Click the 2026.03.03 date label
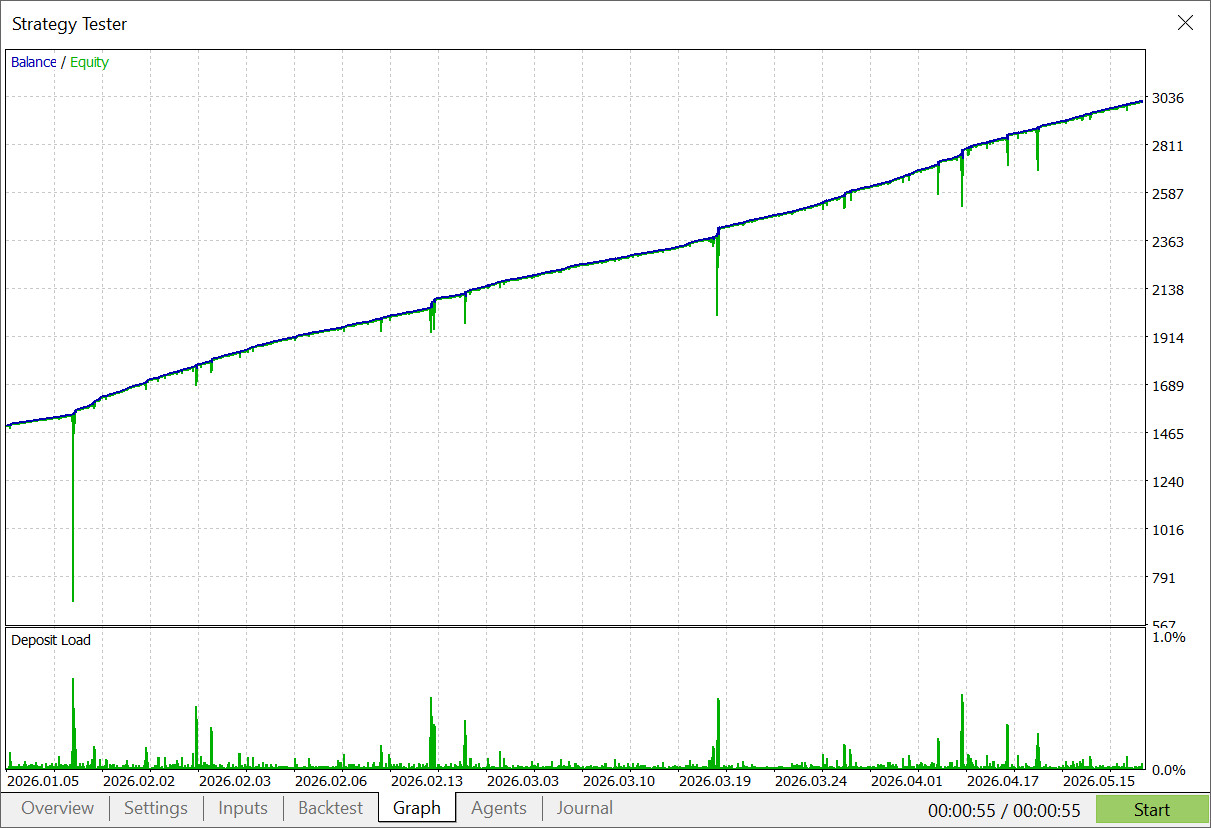Viewport: 1211px width, 828px height. [x=523, y=781]
